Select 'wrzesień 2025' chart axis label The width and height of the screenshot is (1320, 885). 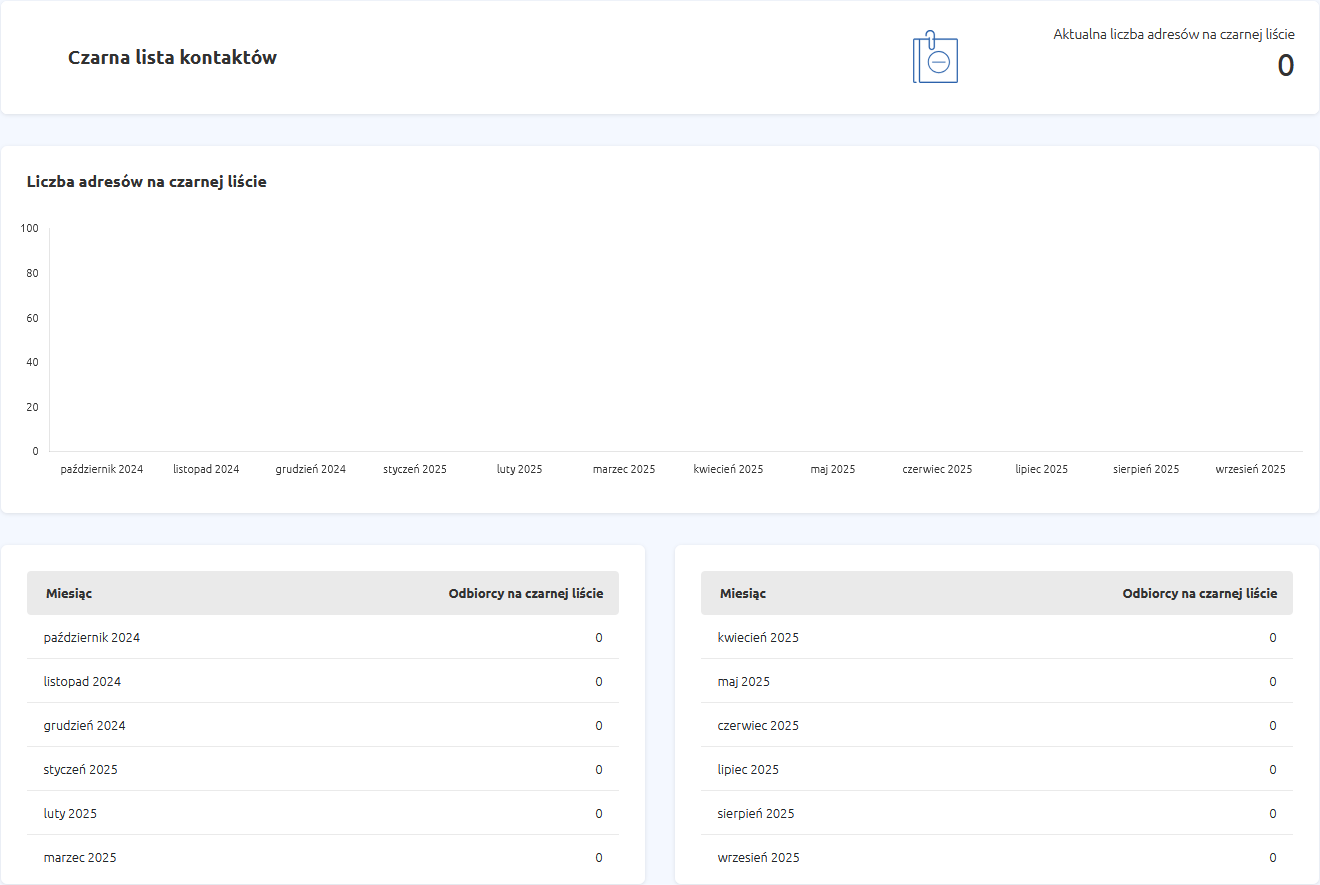pos(1250,469)
